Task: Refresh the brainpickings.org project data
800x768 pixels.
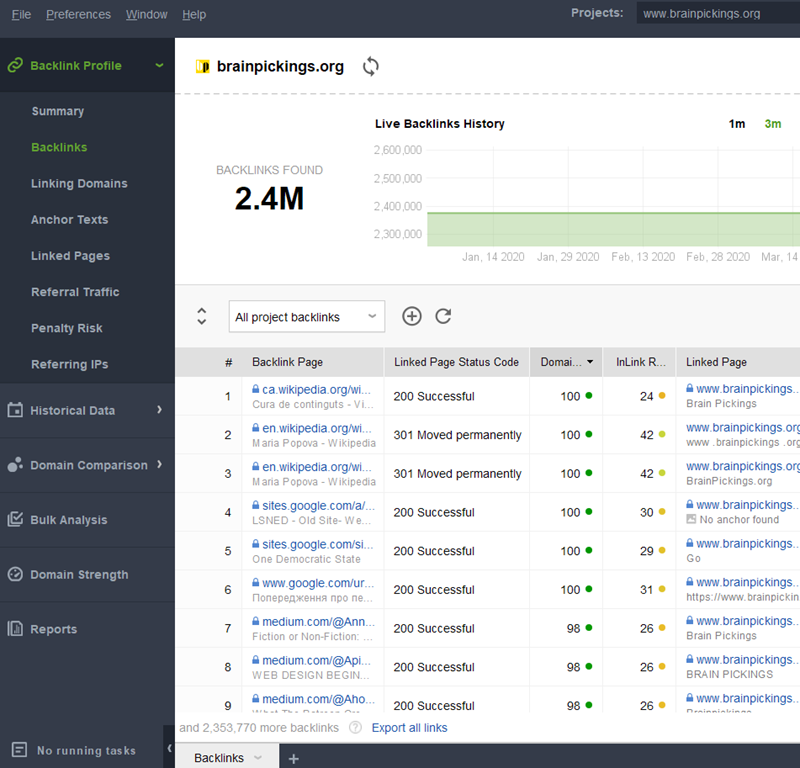Action: pos(369,65)
